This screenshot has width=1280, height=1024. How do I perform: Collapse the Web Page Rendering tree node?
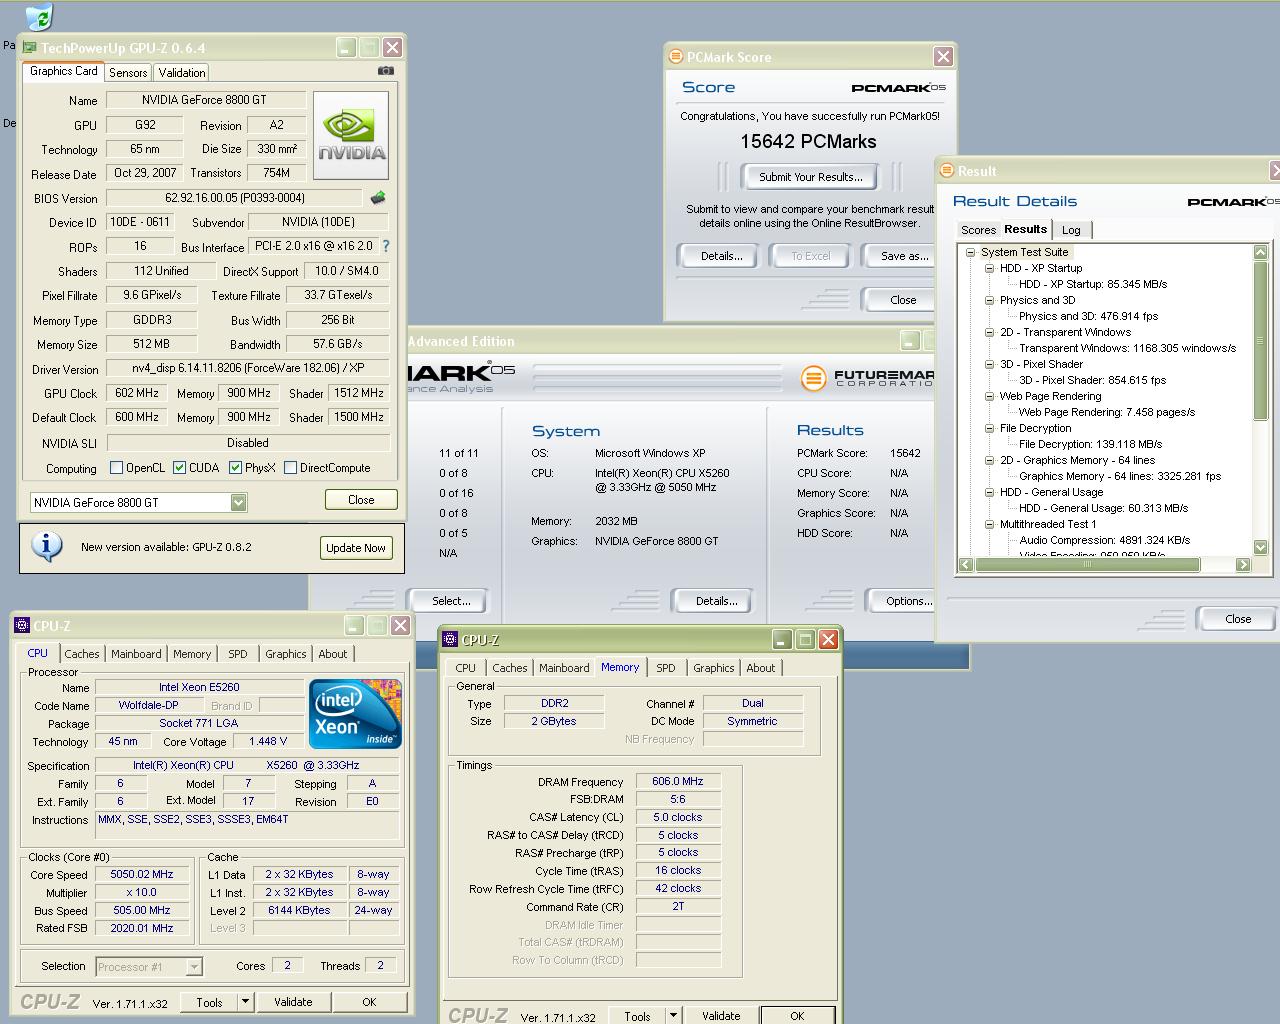pyautogui.click(x=989, y=396)
